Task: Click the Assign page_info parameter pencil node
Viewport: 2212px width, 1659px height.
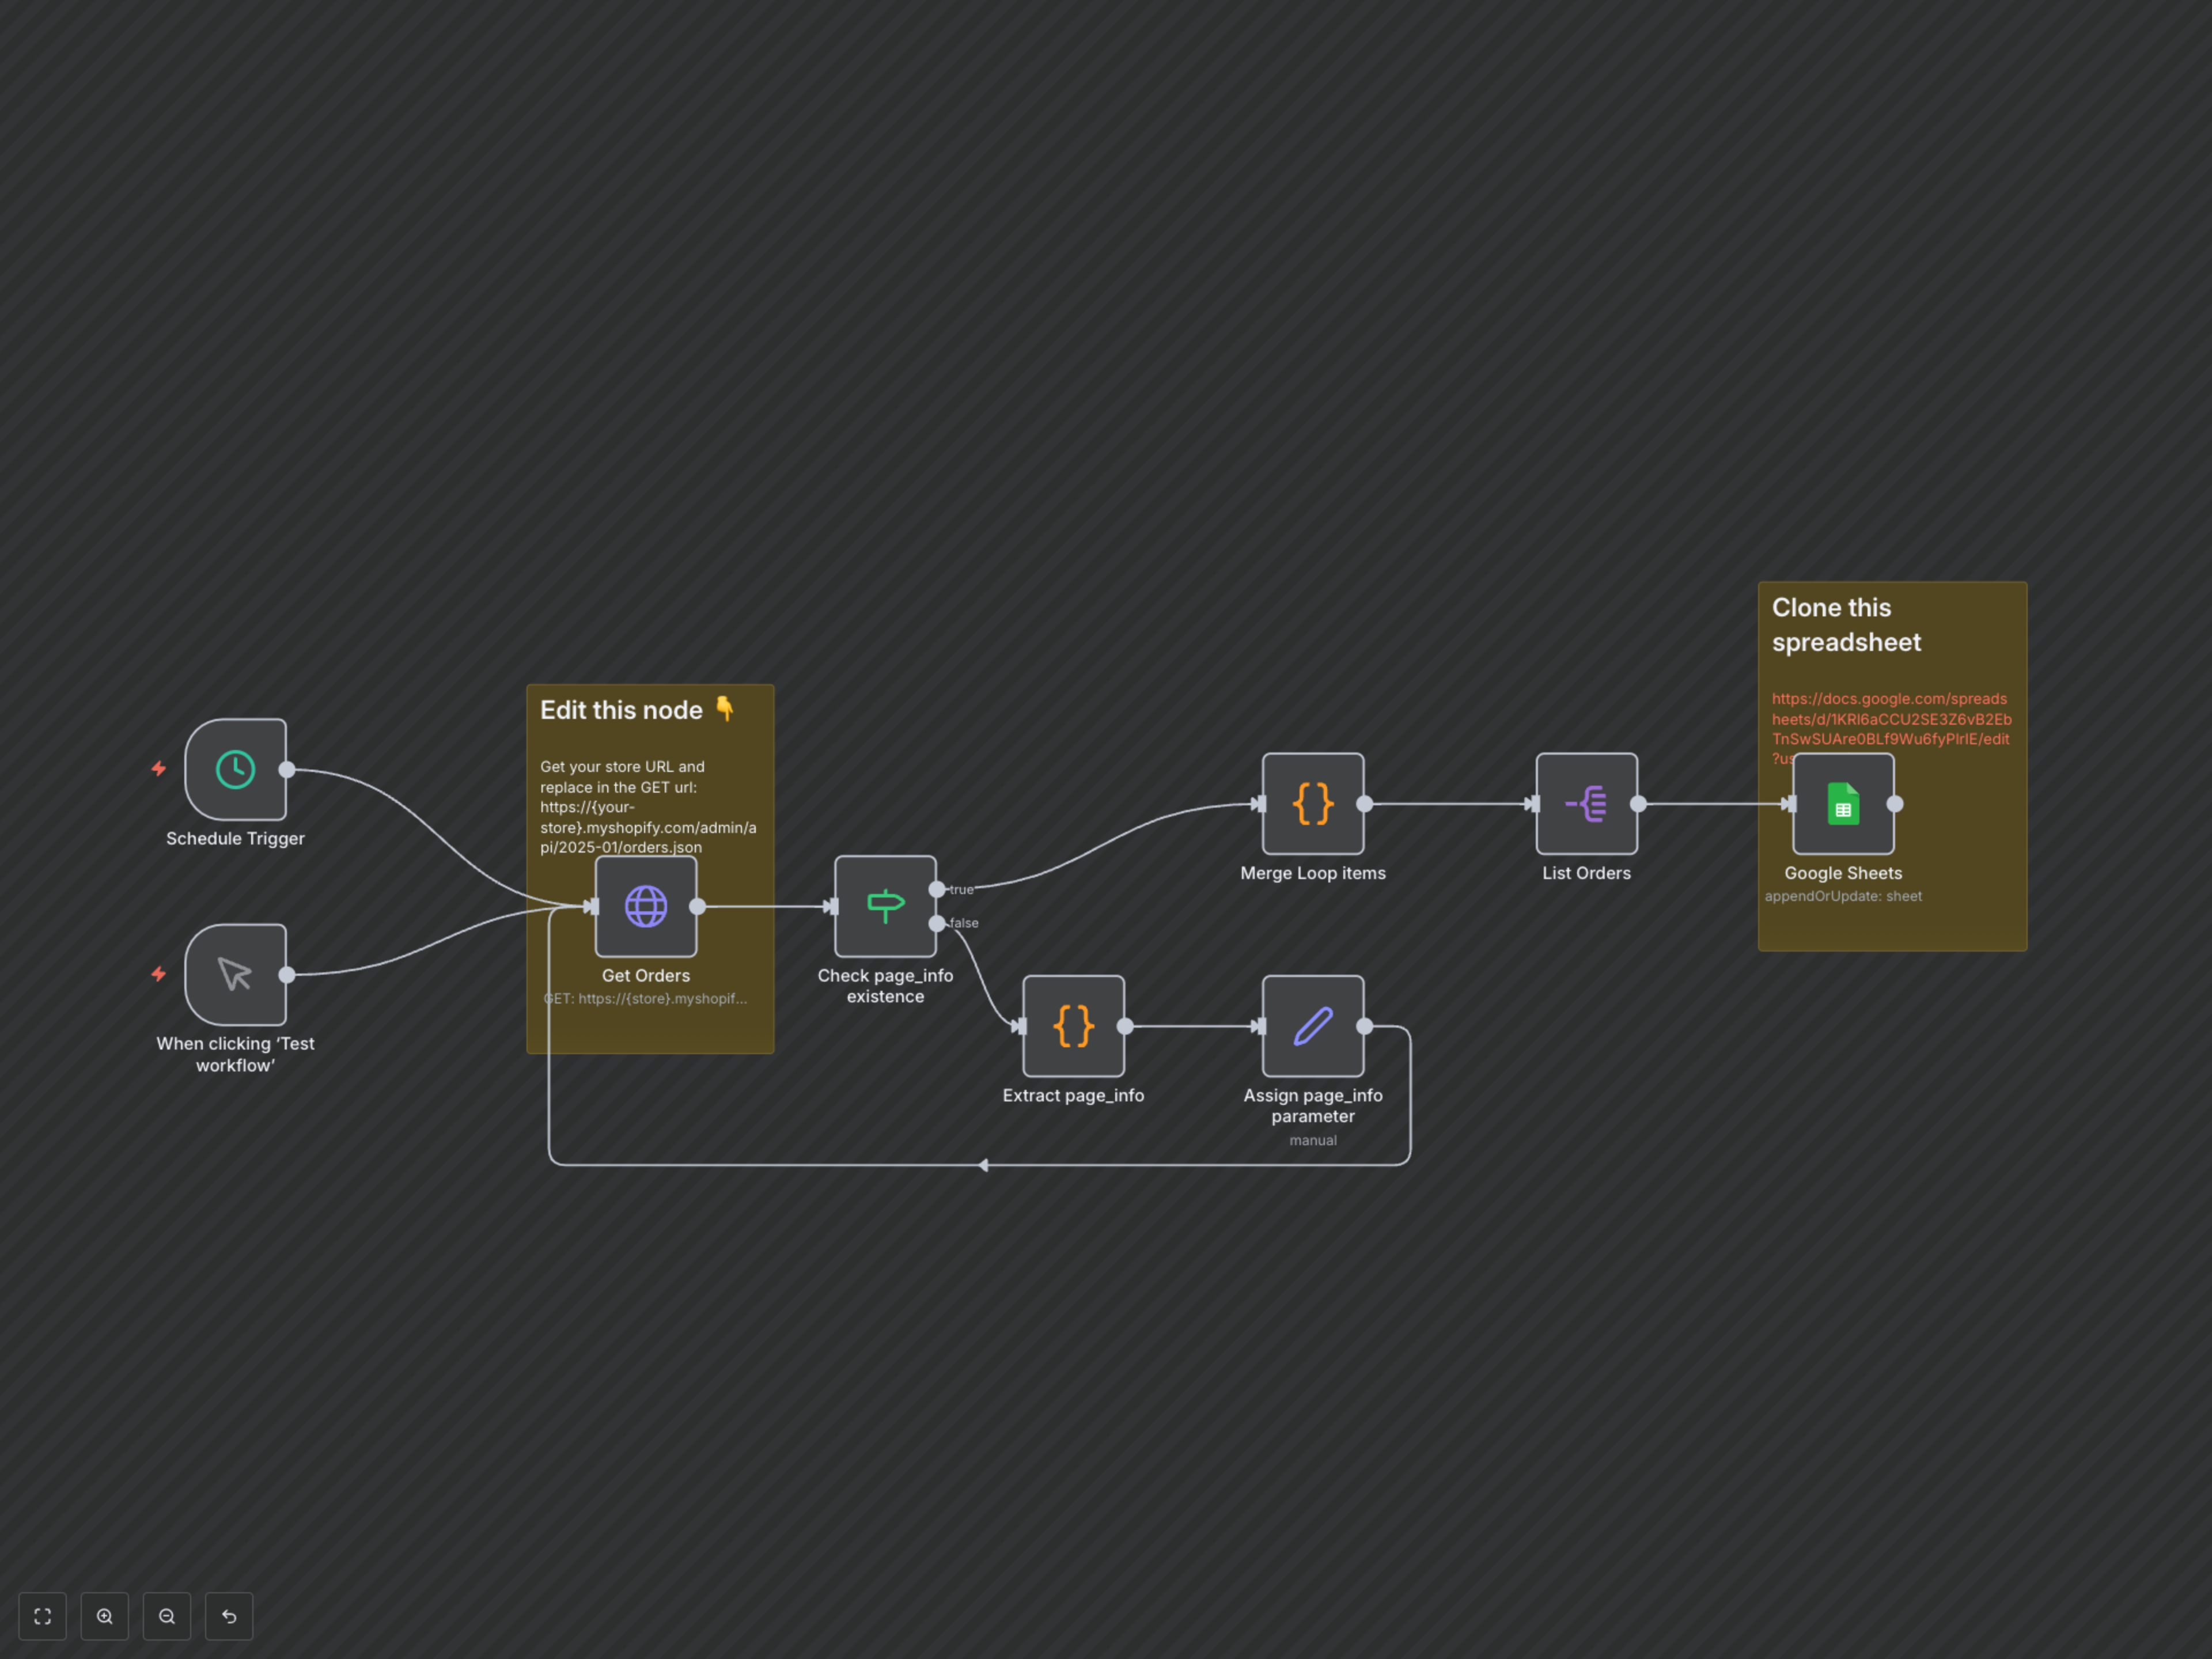Action: pos(1312,1026)
